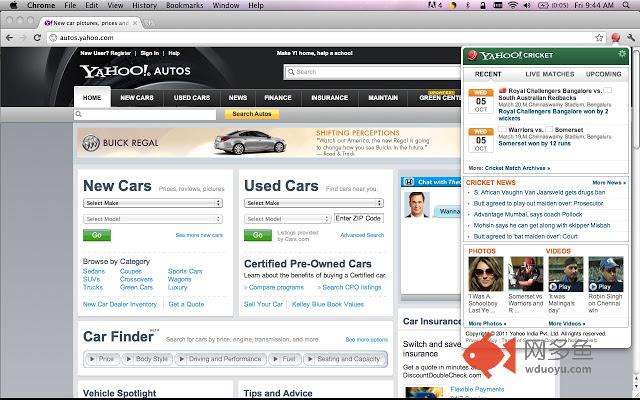Viewport: 640px width, 400px height.
Task: Click Sign In link in header
Action: point(149,53)
